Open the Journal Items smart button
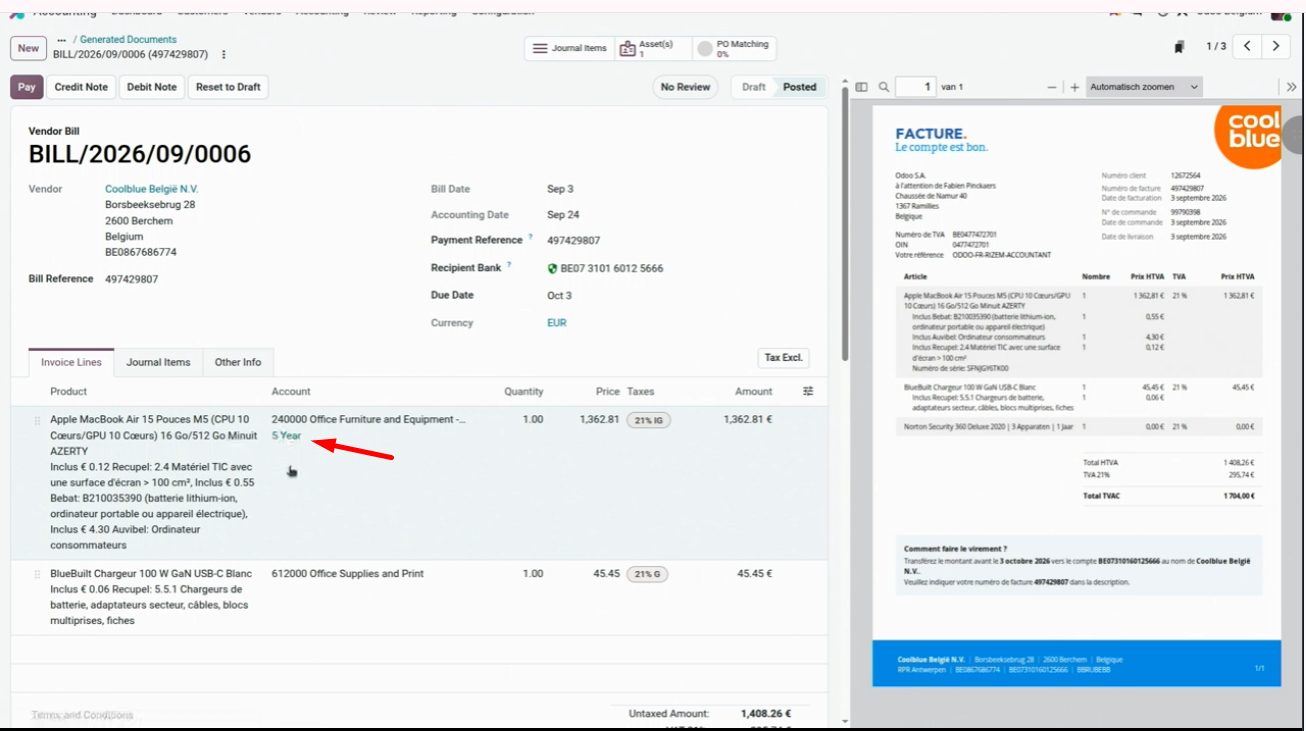The height and width of the screenshot is (731, 1306). pyautogui.click(x=569, y=48)
